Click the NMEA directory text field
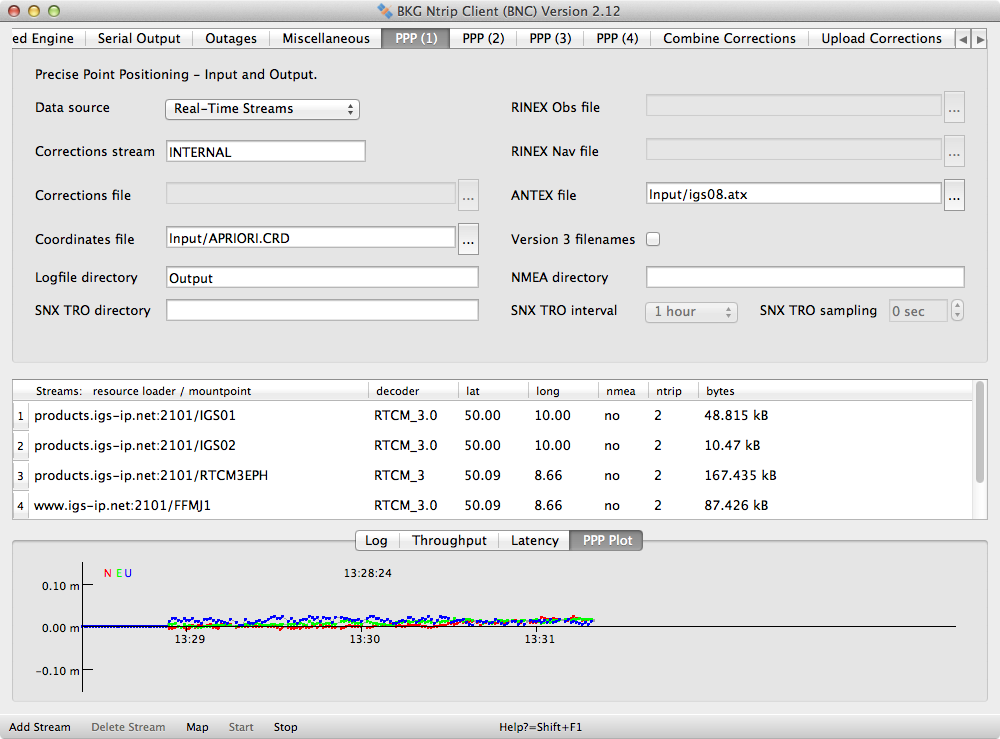 [805, 277]
